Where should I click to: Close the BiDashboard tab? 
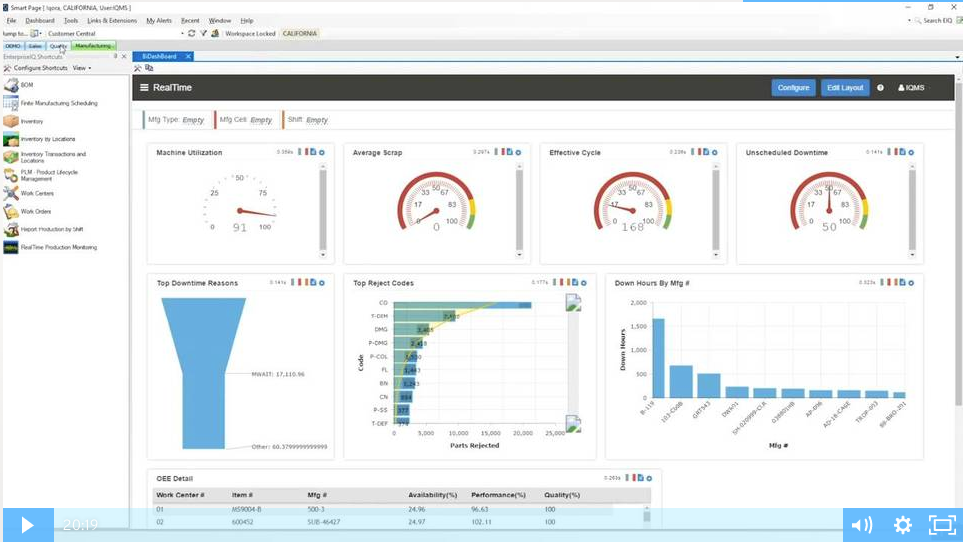189,56
